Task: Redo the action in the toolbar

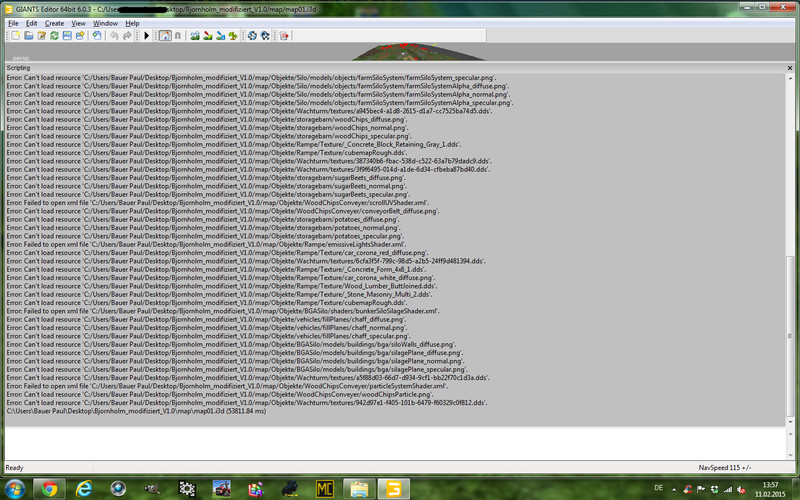Action: 127,36
